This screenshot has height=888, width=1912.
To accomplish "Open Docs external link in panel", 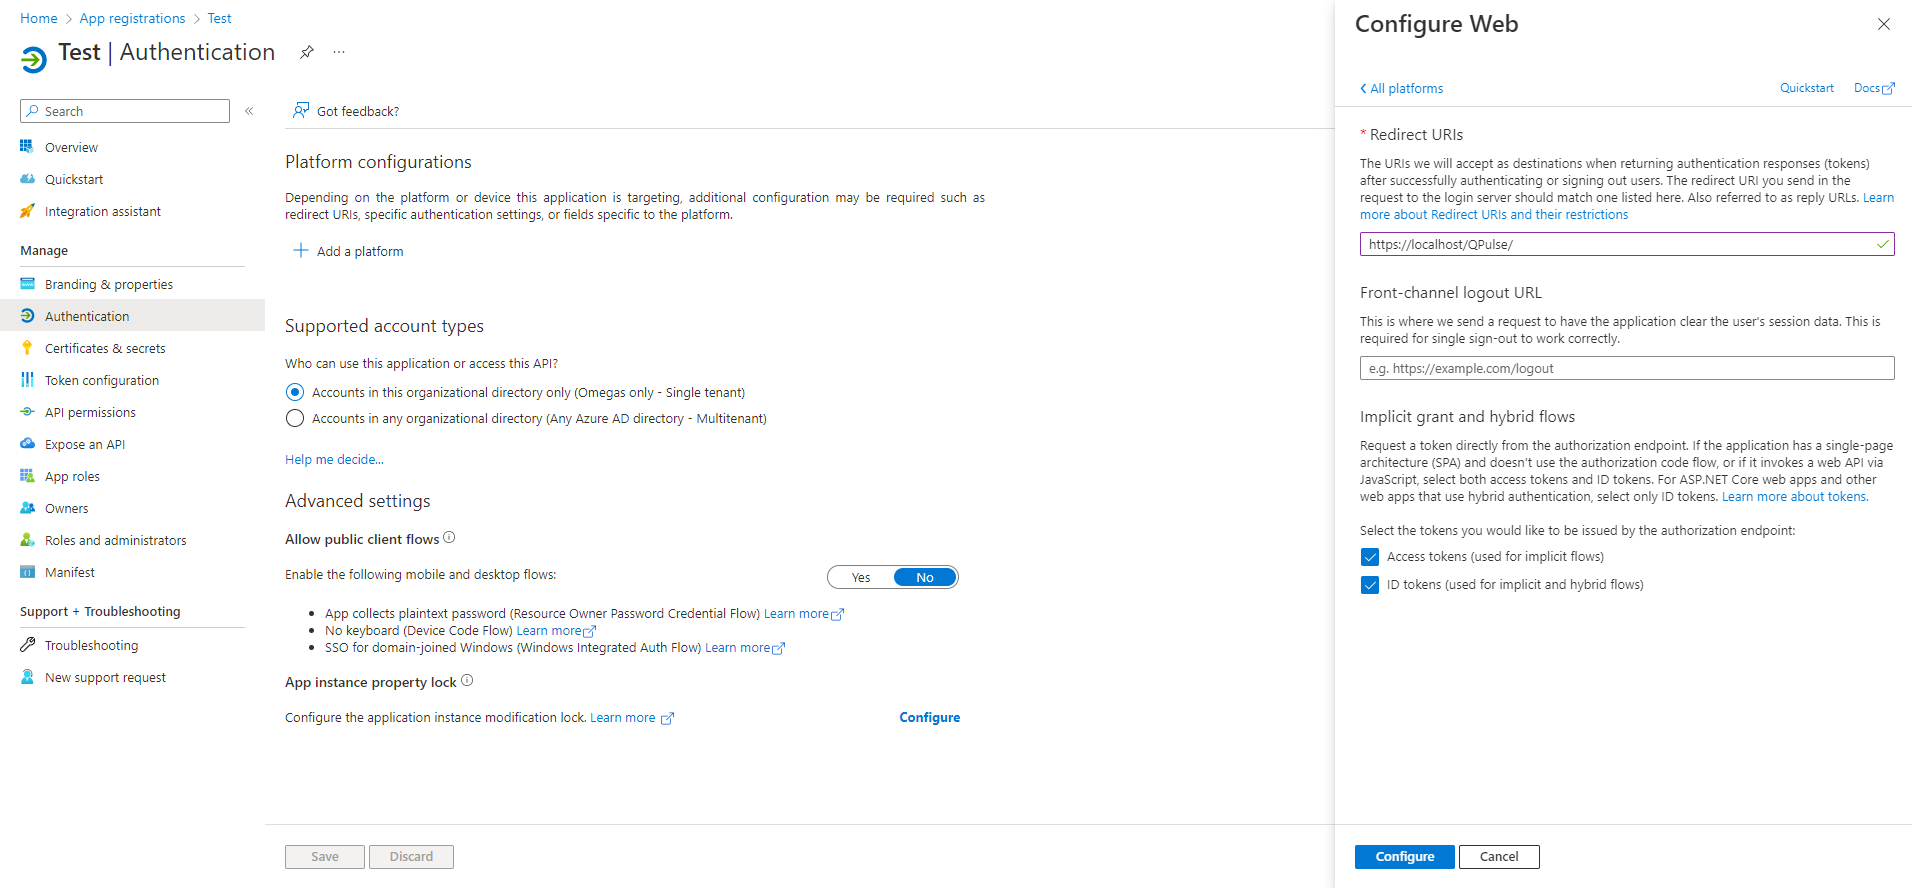I will [1873, 88].
